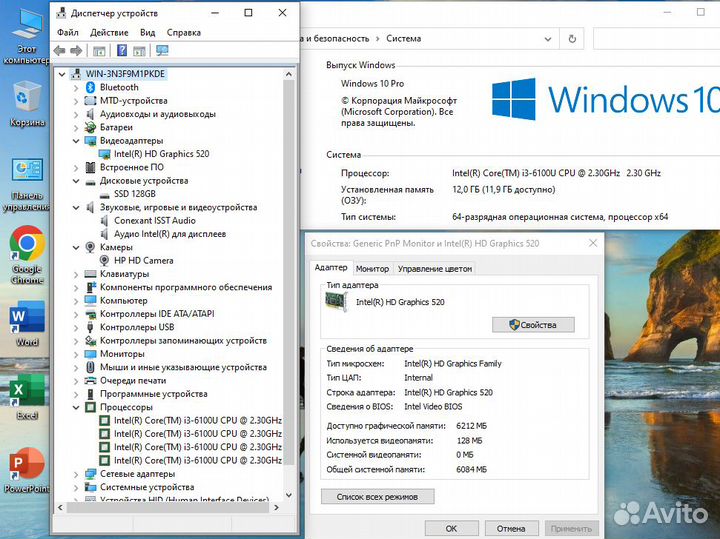Viewport: 720px width, 539px height.
Task: Click the refresh icon in the Система address bar
Action: (572, 39)
